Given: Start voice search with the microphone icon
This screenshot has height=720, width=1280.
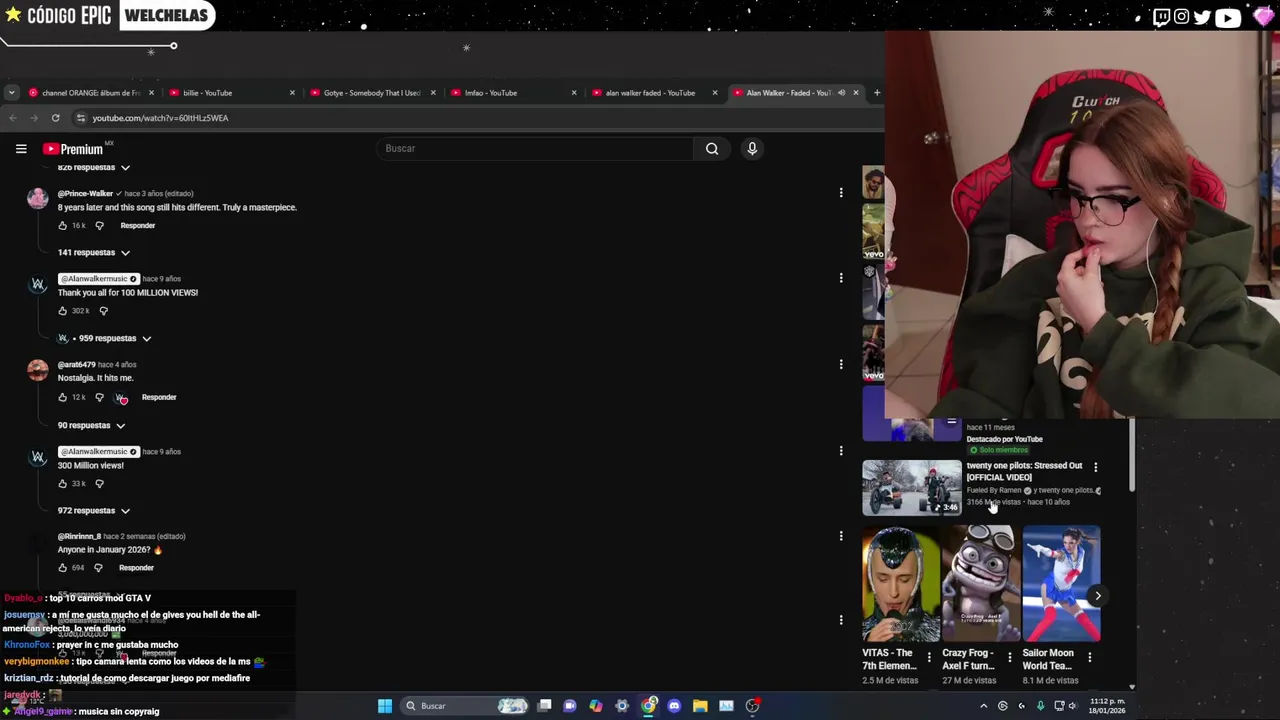Looking at the screenshot, I should tap(752, 149).
